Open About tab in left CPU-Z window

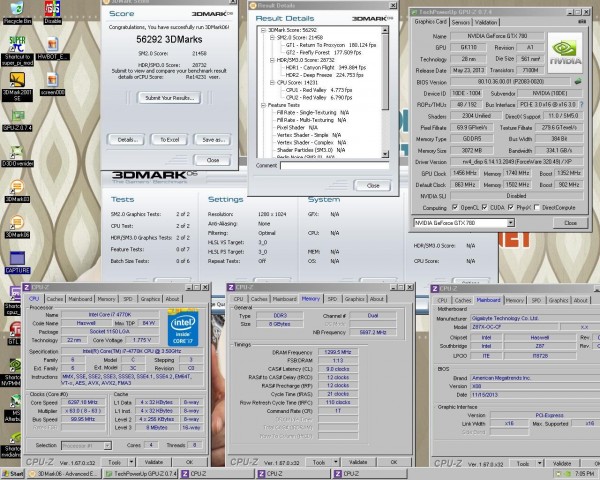(172, 299)
